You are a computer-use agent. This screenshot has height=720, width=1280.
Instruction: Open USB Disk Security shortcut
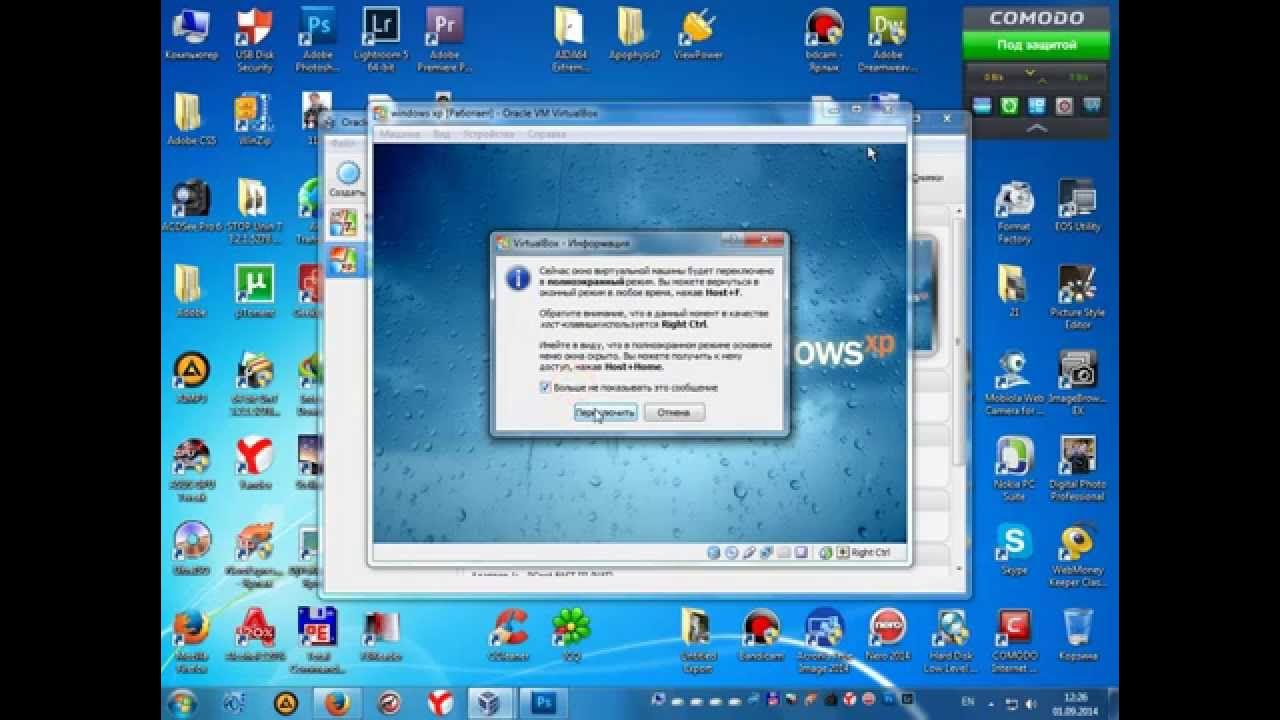coord(254,40)
